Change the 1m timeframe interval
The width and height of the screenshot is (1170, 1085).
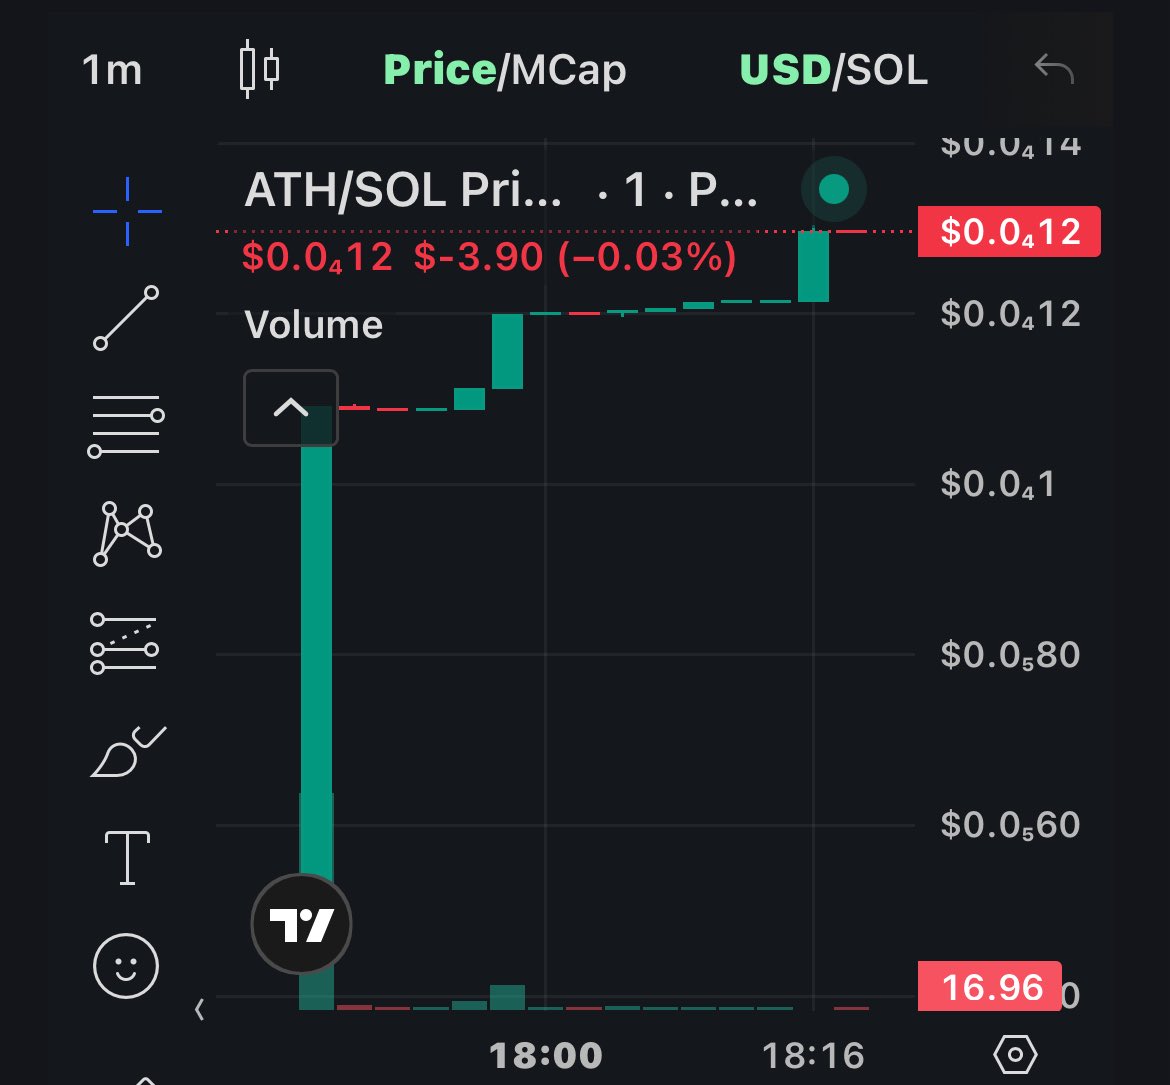click(x=112, y=70)
